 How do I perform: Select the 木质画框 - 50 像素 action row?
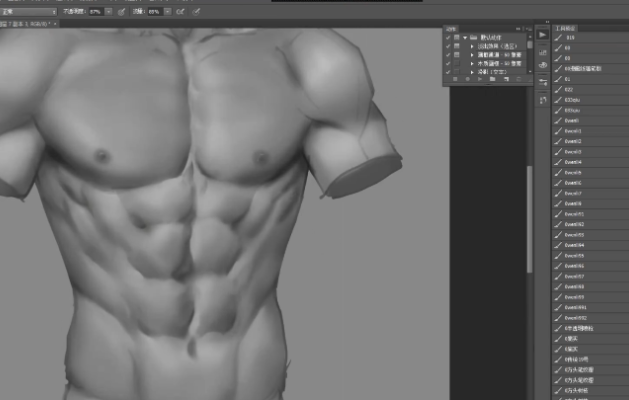coord(485,63)
